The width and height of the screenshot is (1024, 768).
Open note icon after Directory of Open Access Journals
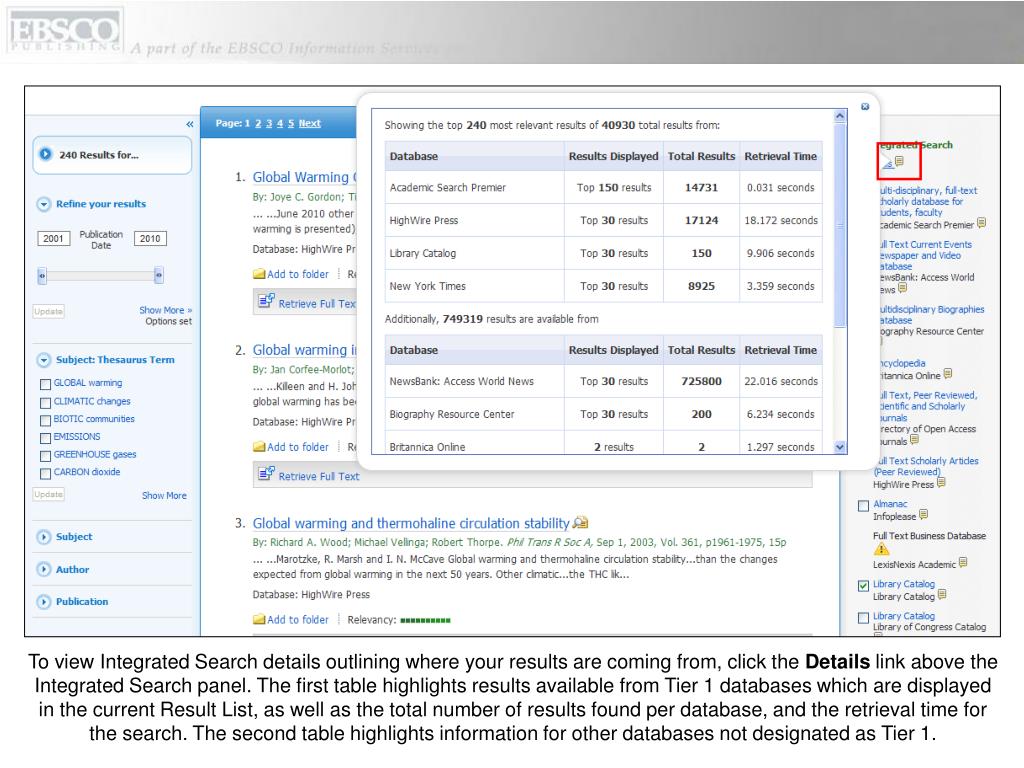[x=914, y=440]
